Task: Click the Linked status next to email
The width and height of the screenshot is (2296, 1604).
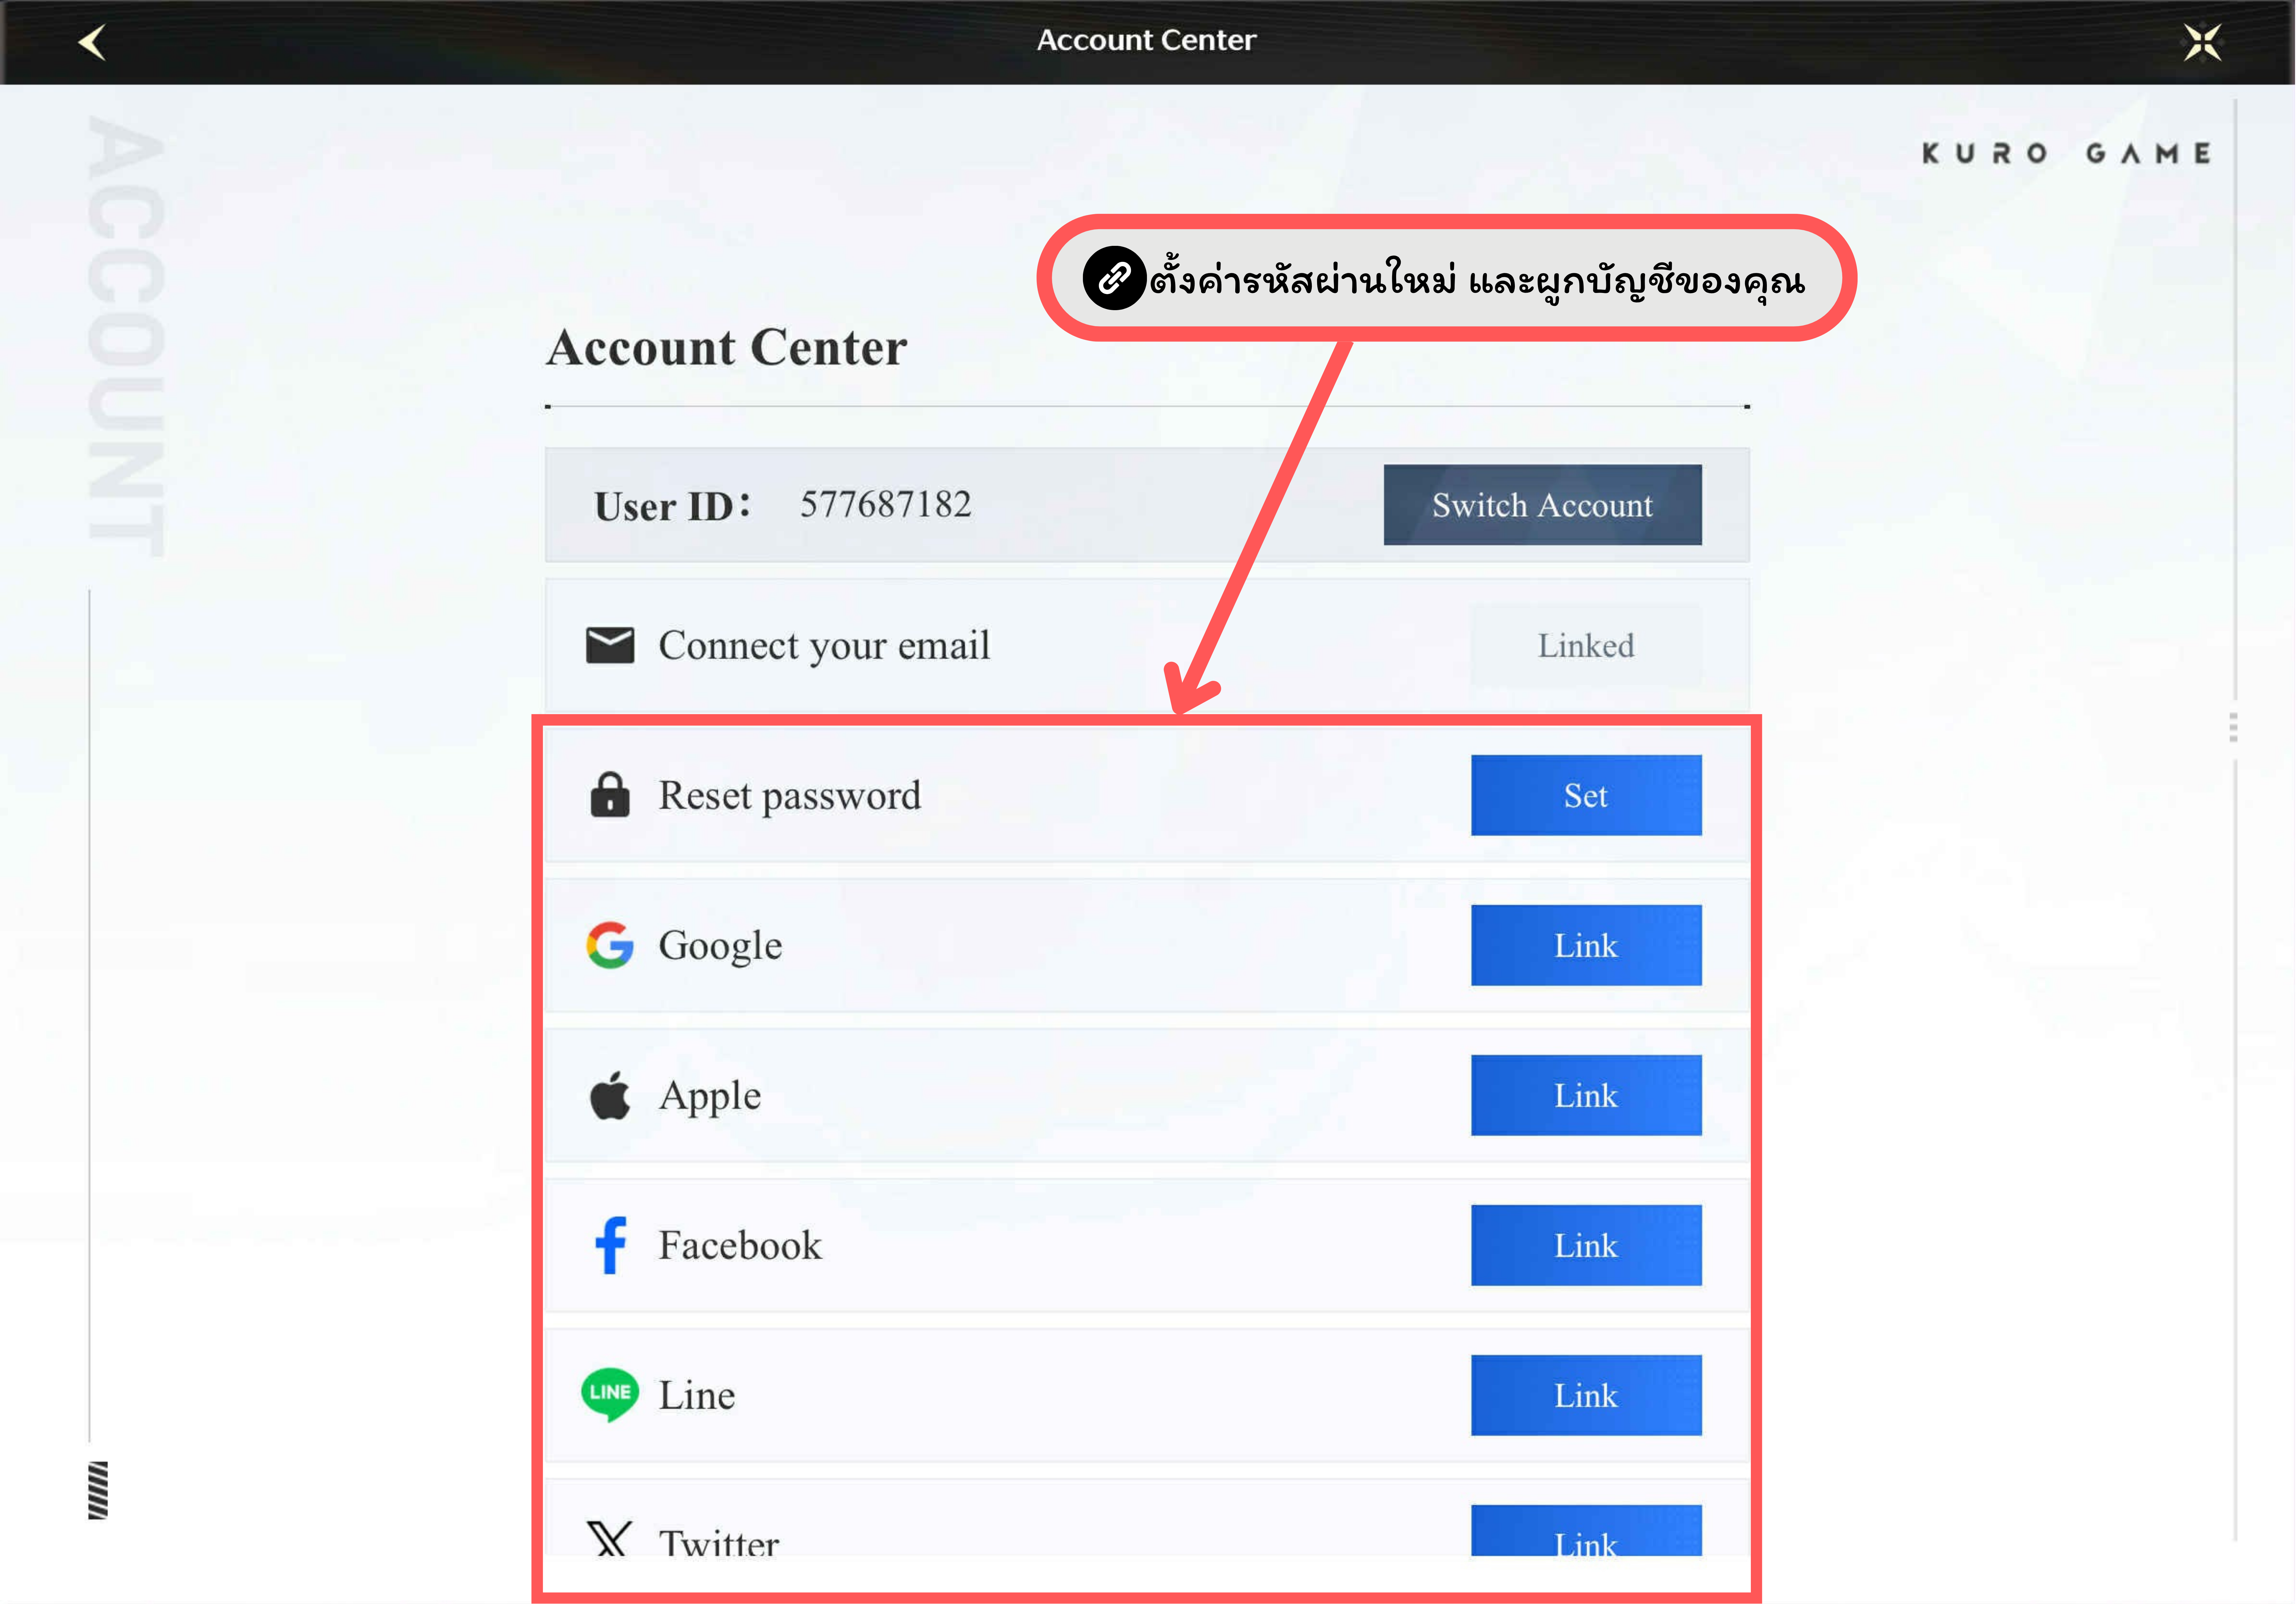Action: click(x=1586, y=645)
